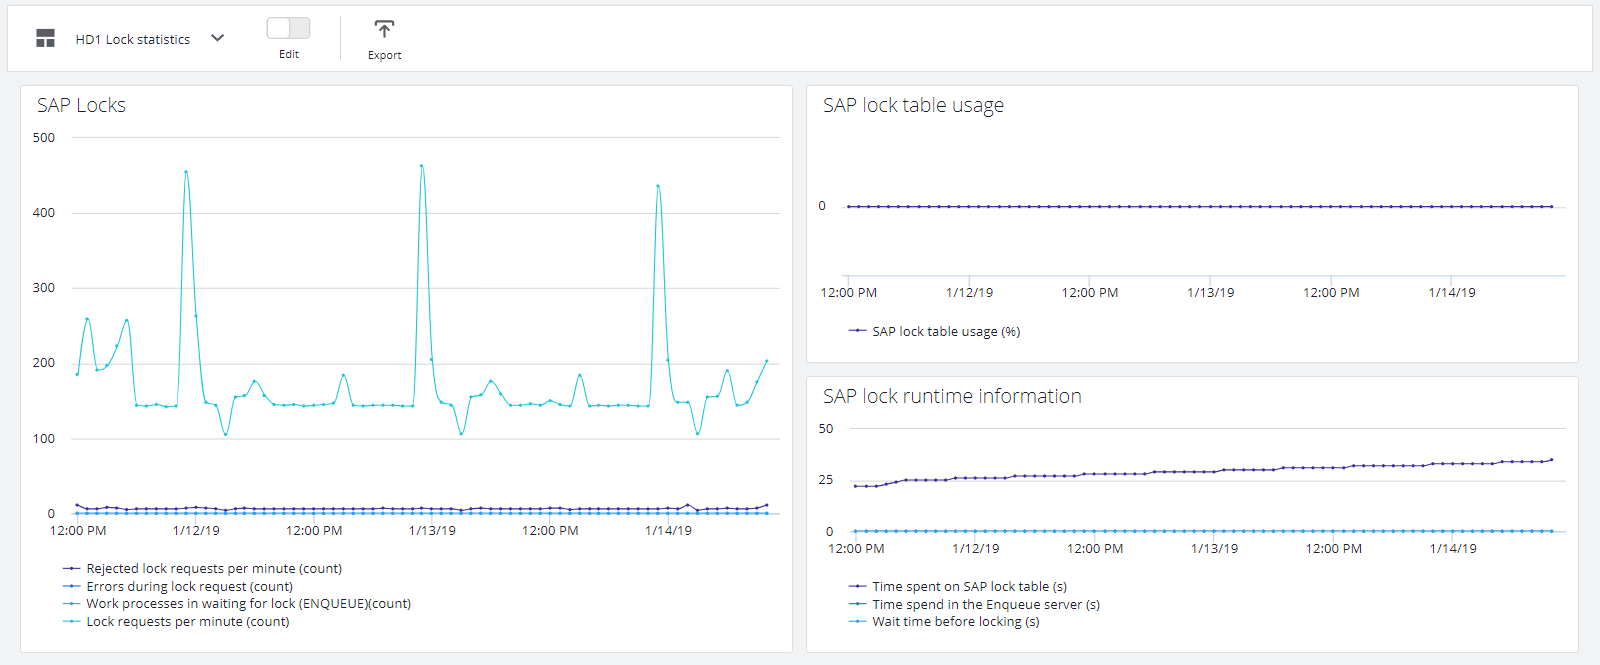Image resolution: width=1600 pixels, height=665 pixels.
Task: Open the HD1 Lock statistics dashboard selector
Action: pyautogui.click(x=133, y=39)
